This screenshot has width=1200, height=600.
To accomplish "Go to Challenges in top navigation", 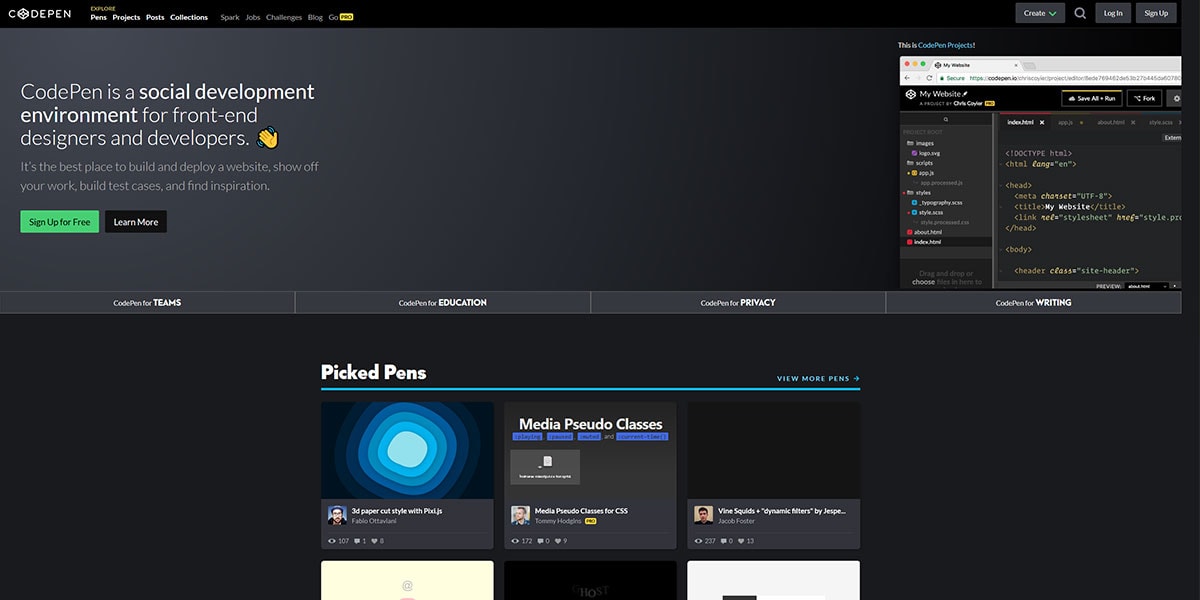I will pos(283,17).
